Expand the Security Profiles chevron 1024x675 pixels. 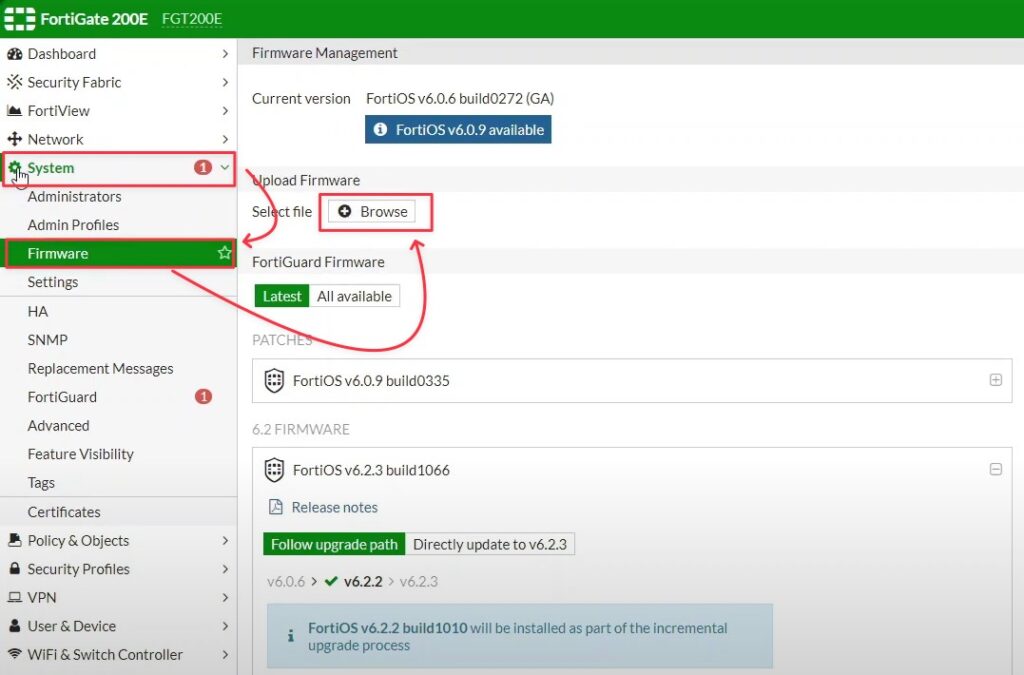(x=225, y=569)
